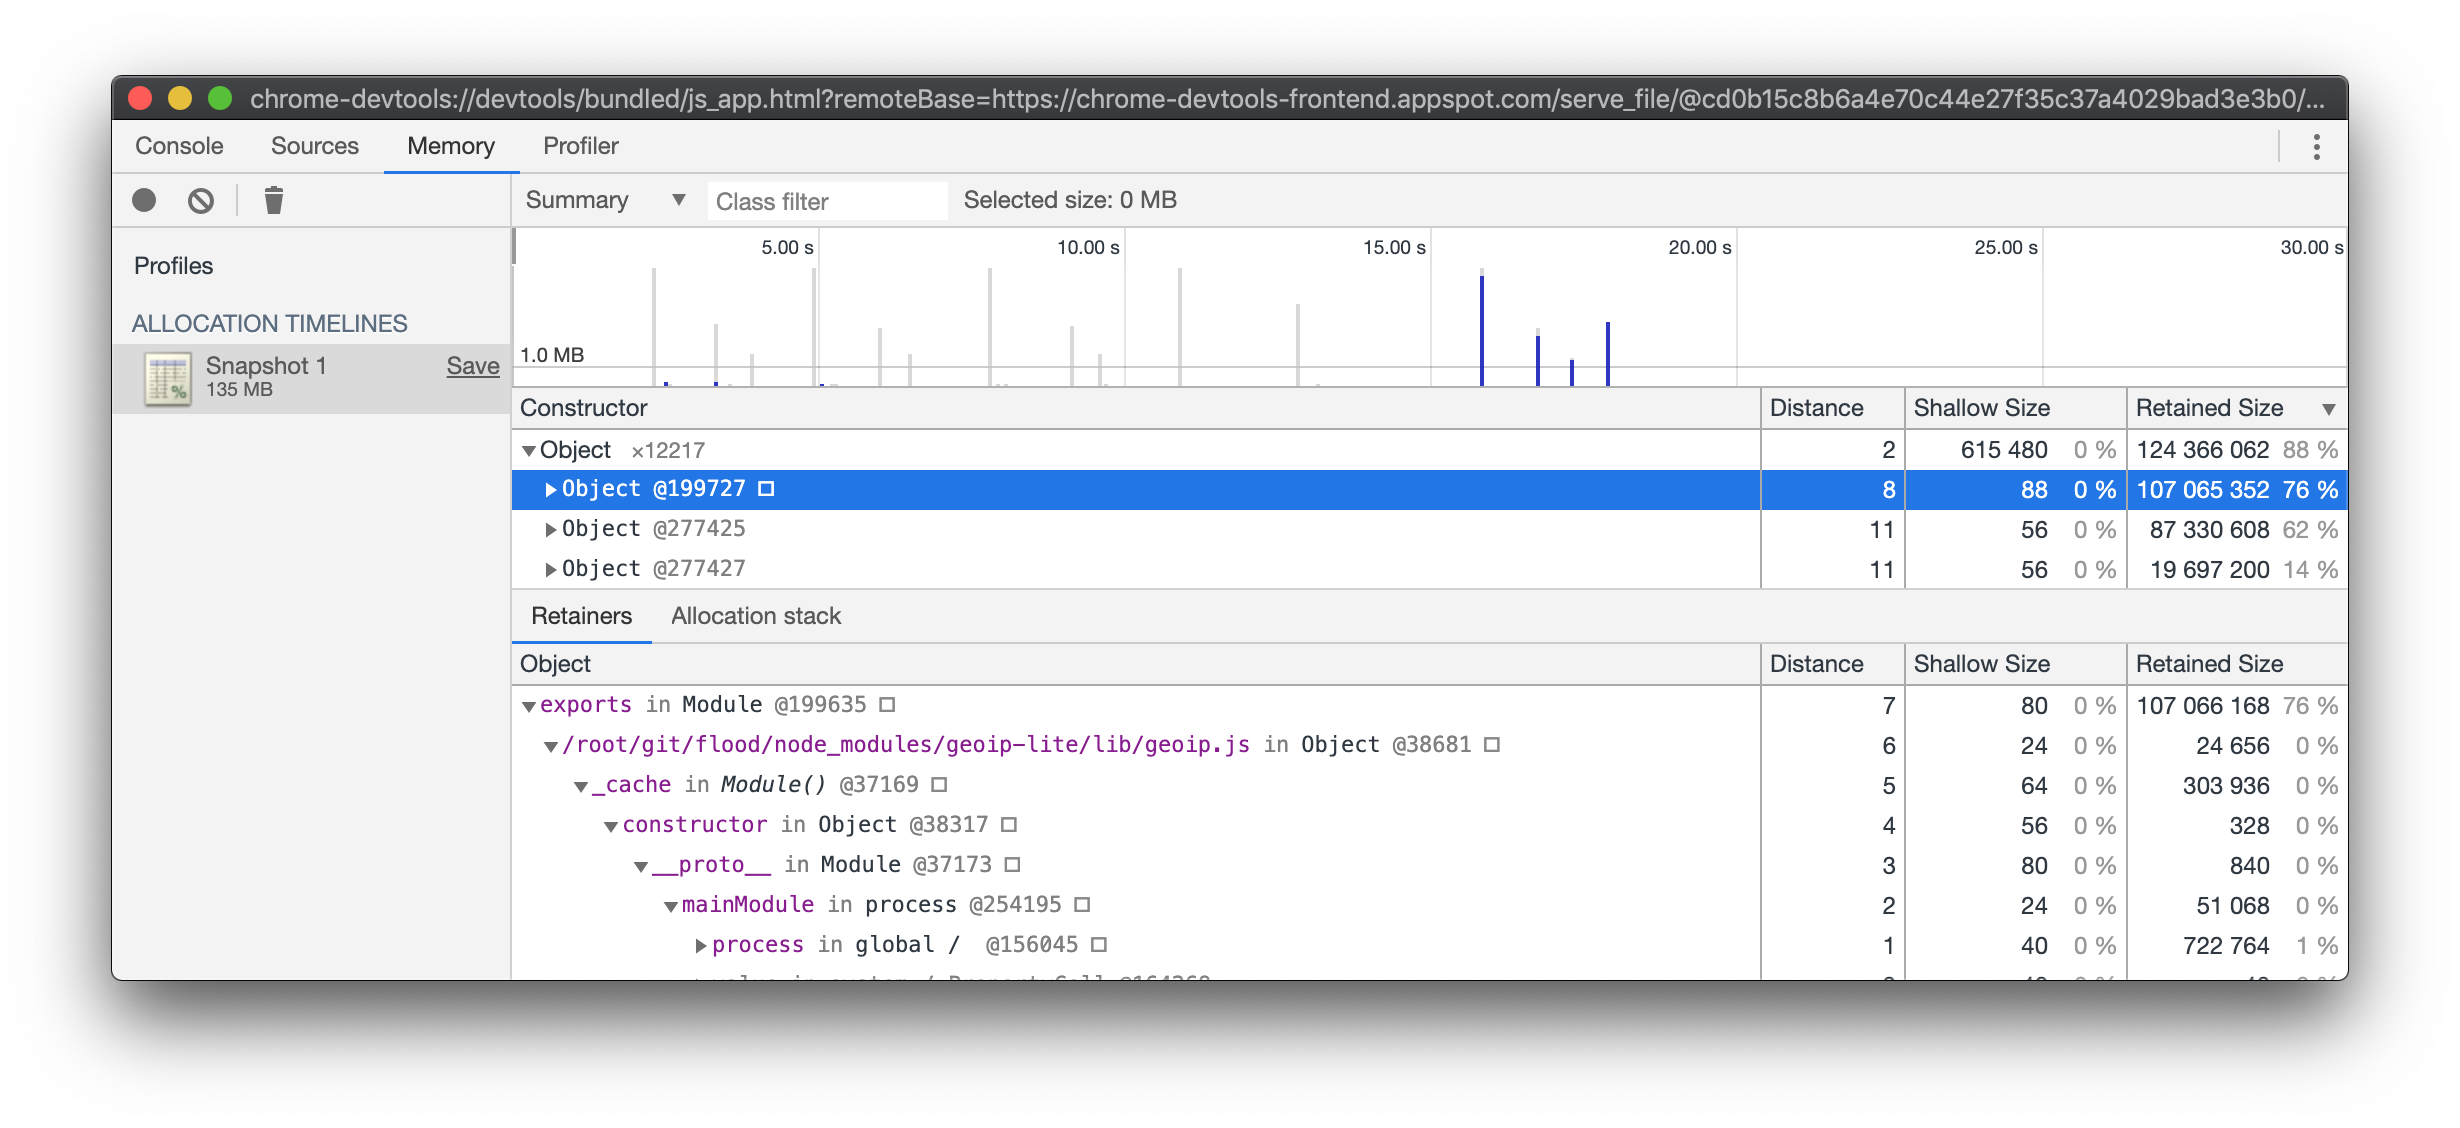Click tallest blue allocation bar in timeline
This screenshot has height=1128, width=2460.
[1482, 330]
